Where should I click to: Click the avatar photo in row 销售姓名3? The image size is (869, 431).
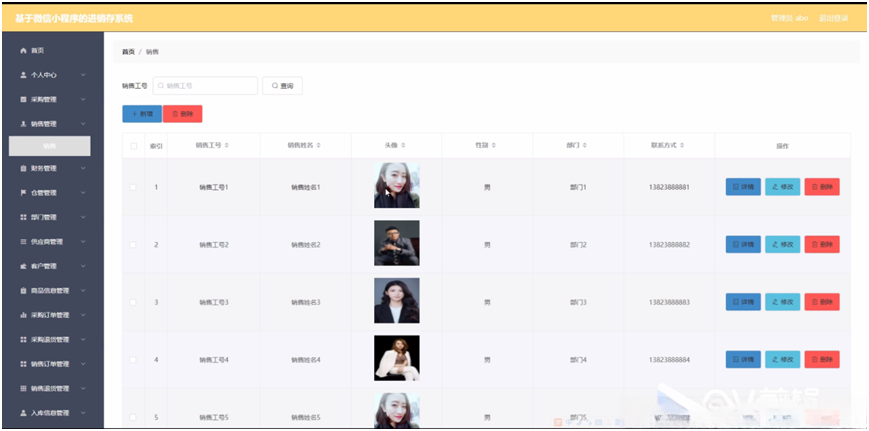[x=397, y=301]
